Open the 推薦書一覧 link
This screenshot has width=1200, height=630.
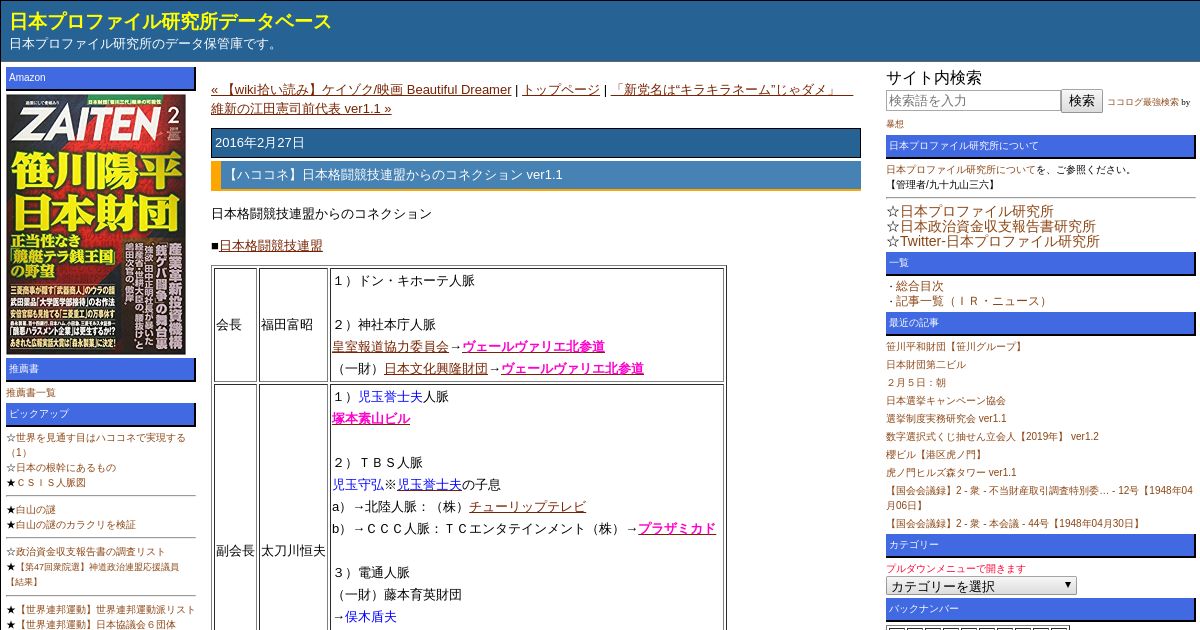(31, 393)
